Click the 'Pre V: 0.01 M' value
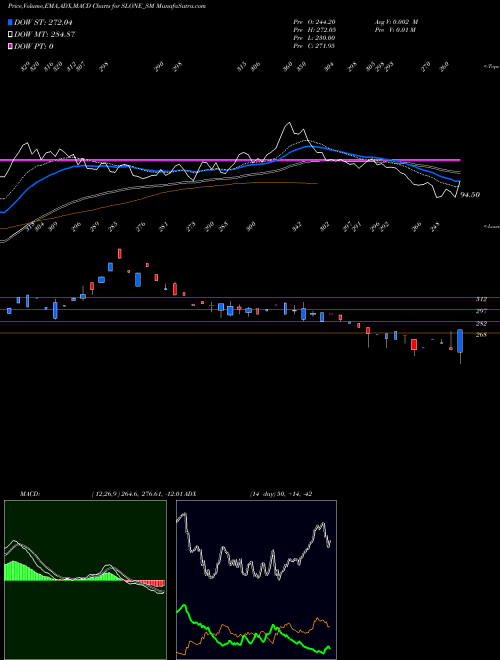Image resolution: width=500 pixels, height=660 pixels. pos(395,30)
